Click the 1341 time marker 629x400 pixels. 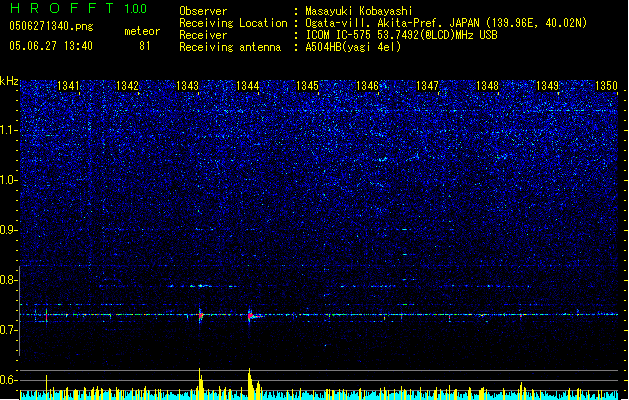point(68,86)
